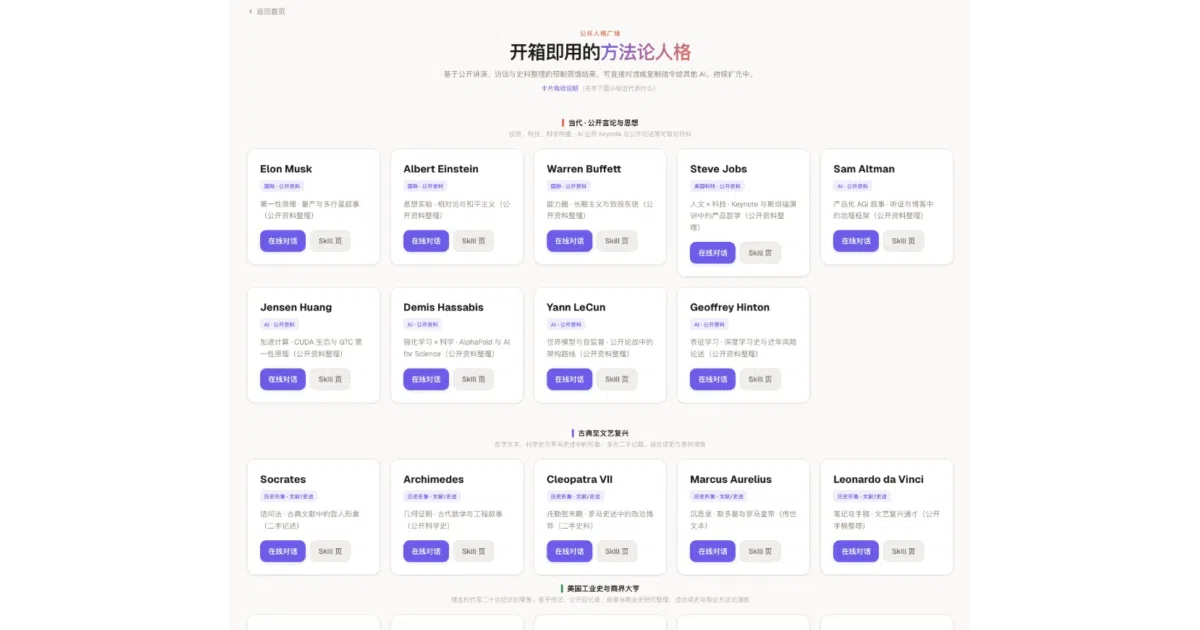Open Skill 页 for Archimedes
This screenshot has width=1200, height=630.
click(x=473, y=551)
